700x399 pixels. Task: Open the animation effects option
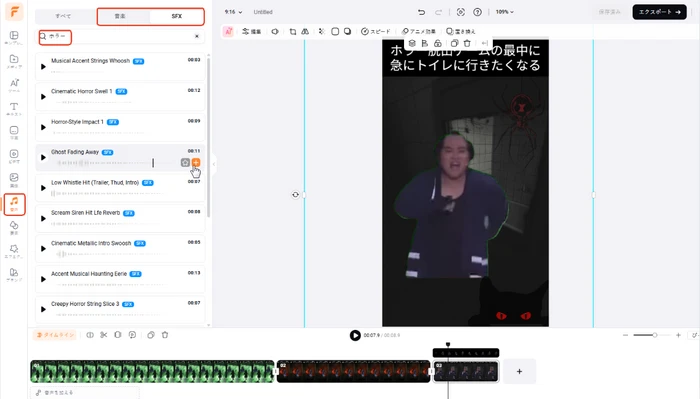[418, 31]
